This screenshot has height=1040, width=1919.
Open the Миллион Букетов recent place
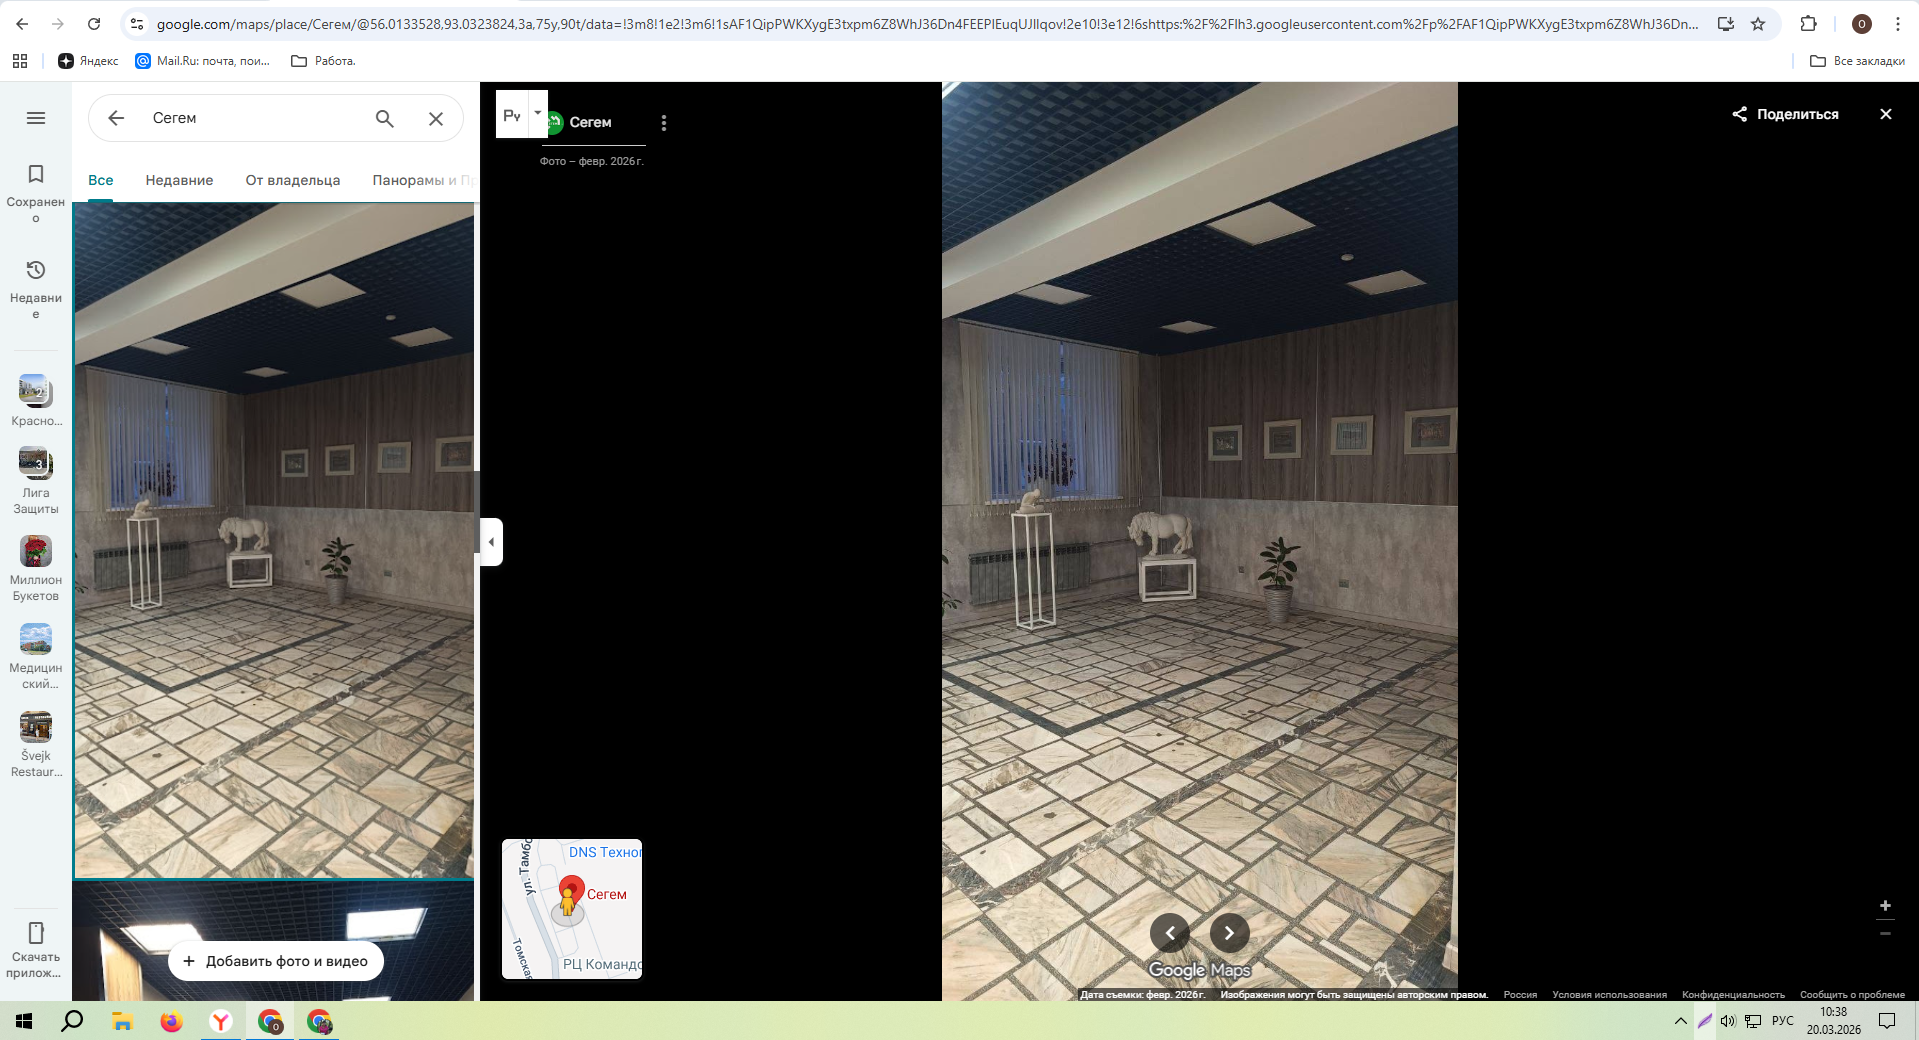coord(36,568)
